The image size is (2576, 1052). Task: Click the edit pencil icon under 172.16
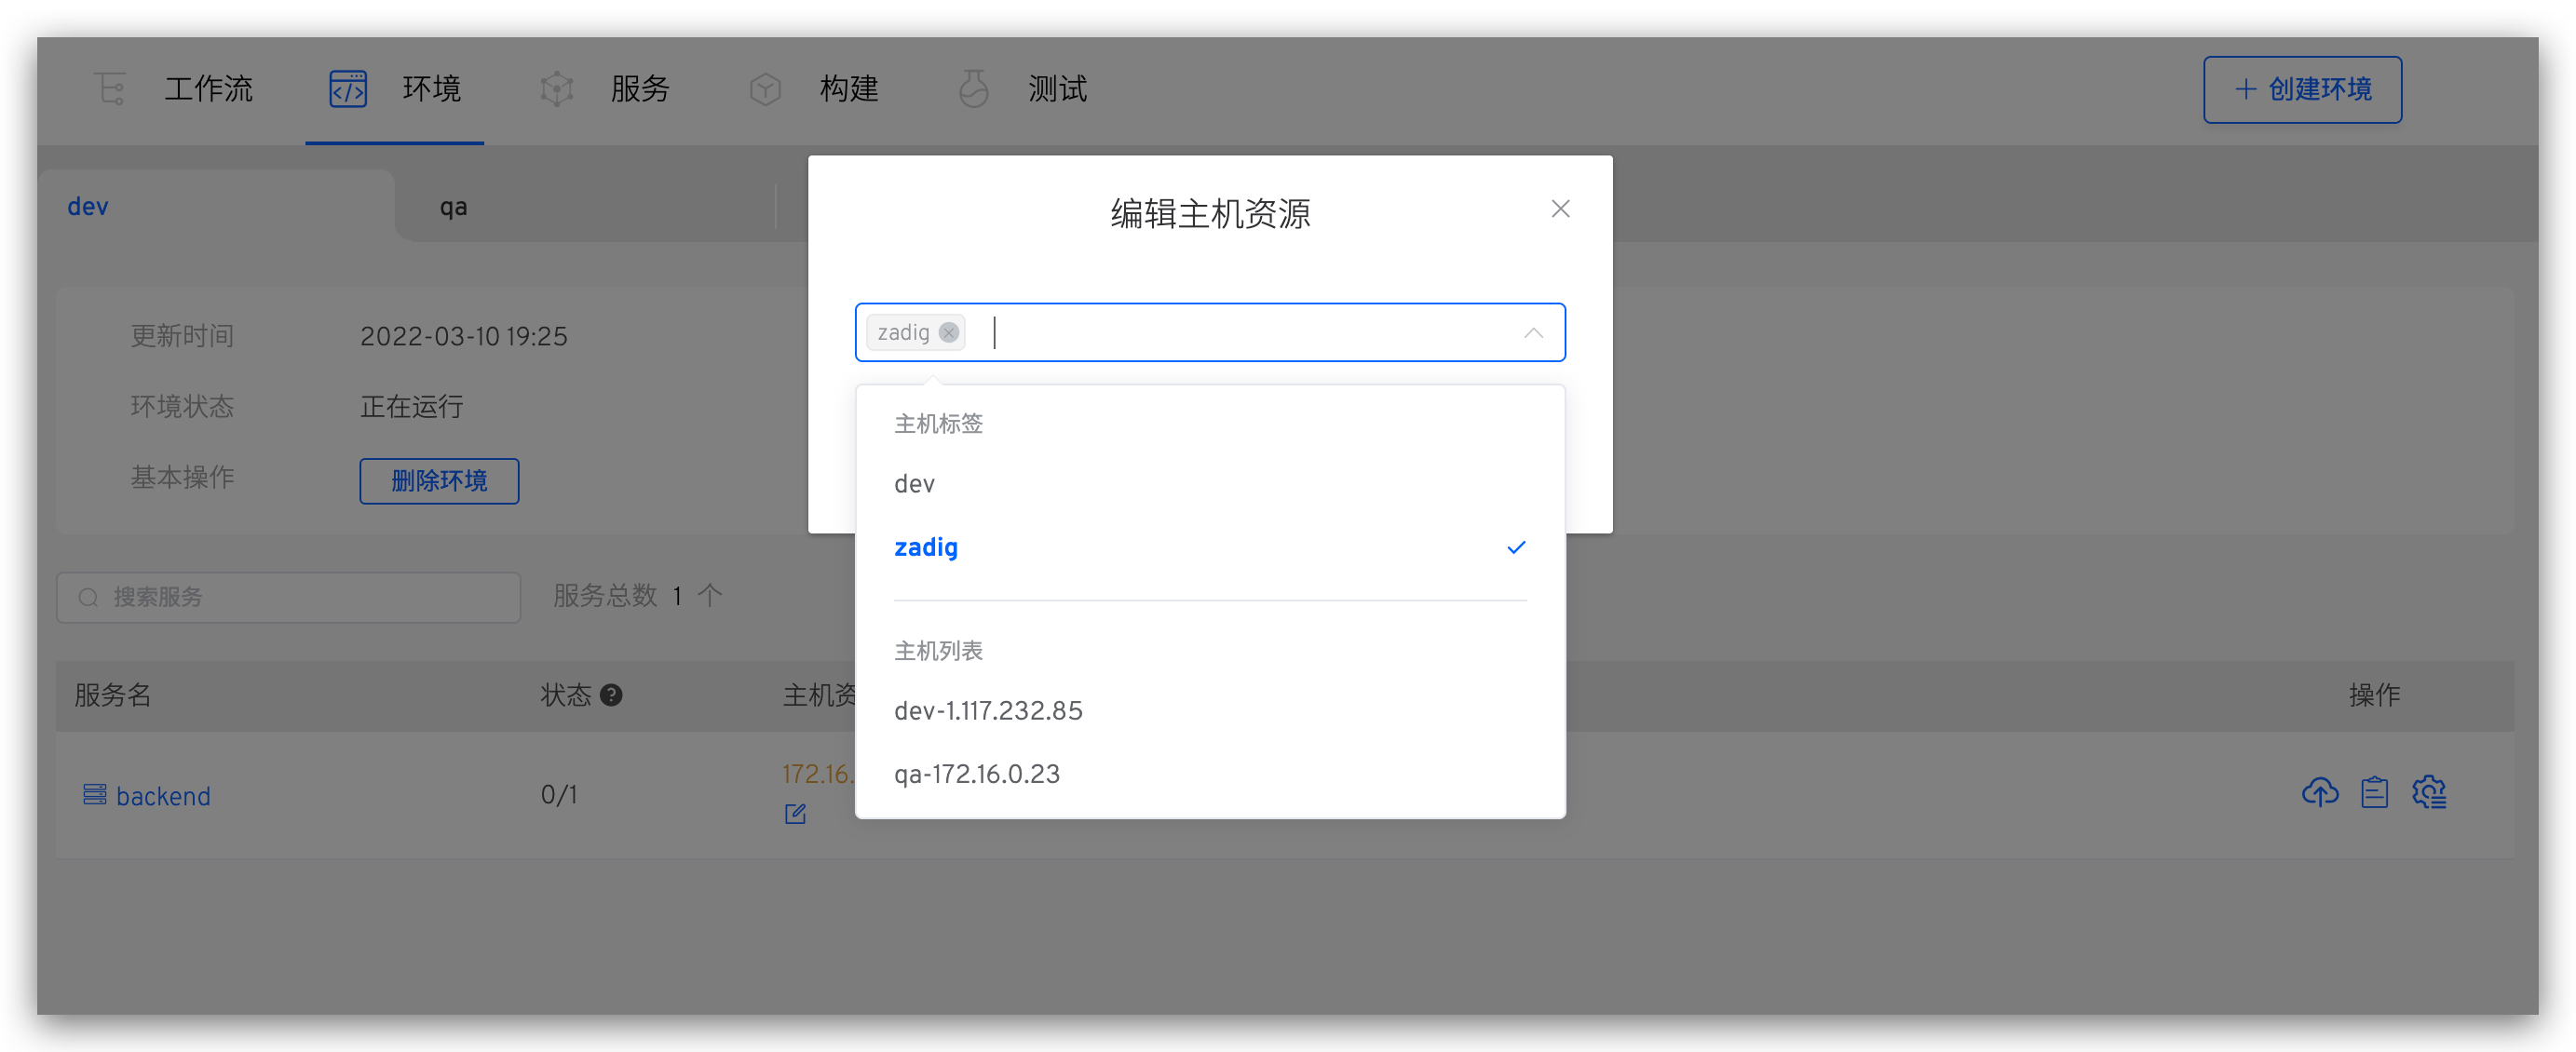794,814
